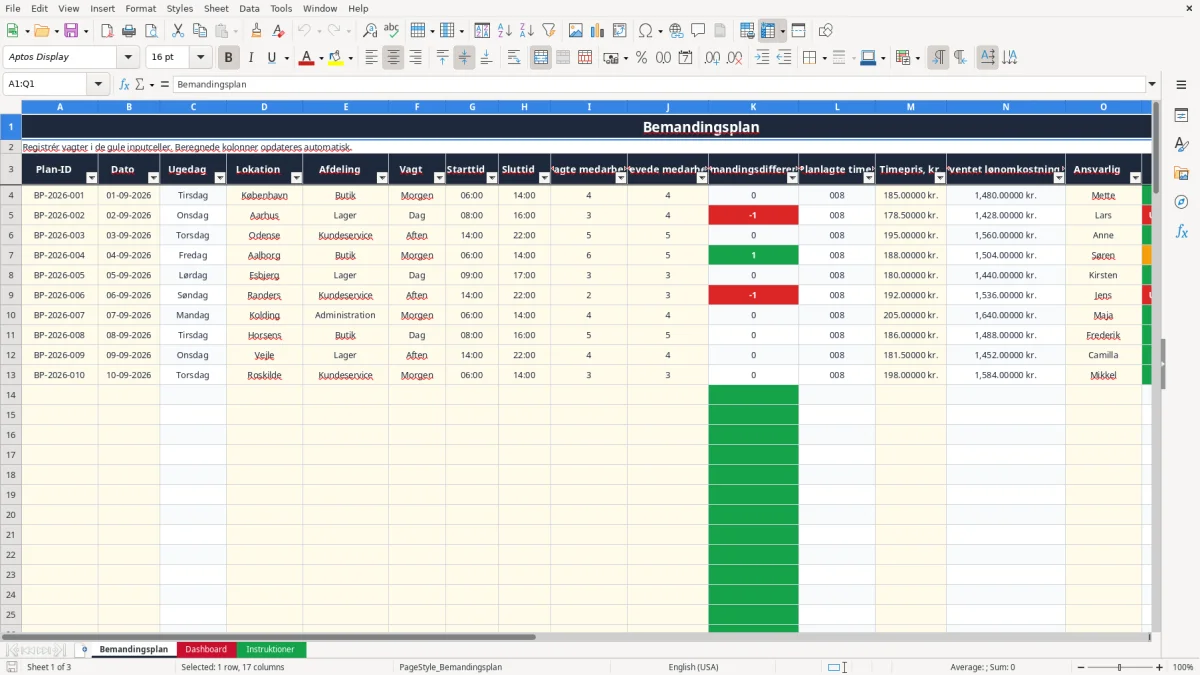Toggle Center Vertically alignment

tap(464, 58)
